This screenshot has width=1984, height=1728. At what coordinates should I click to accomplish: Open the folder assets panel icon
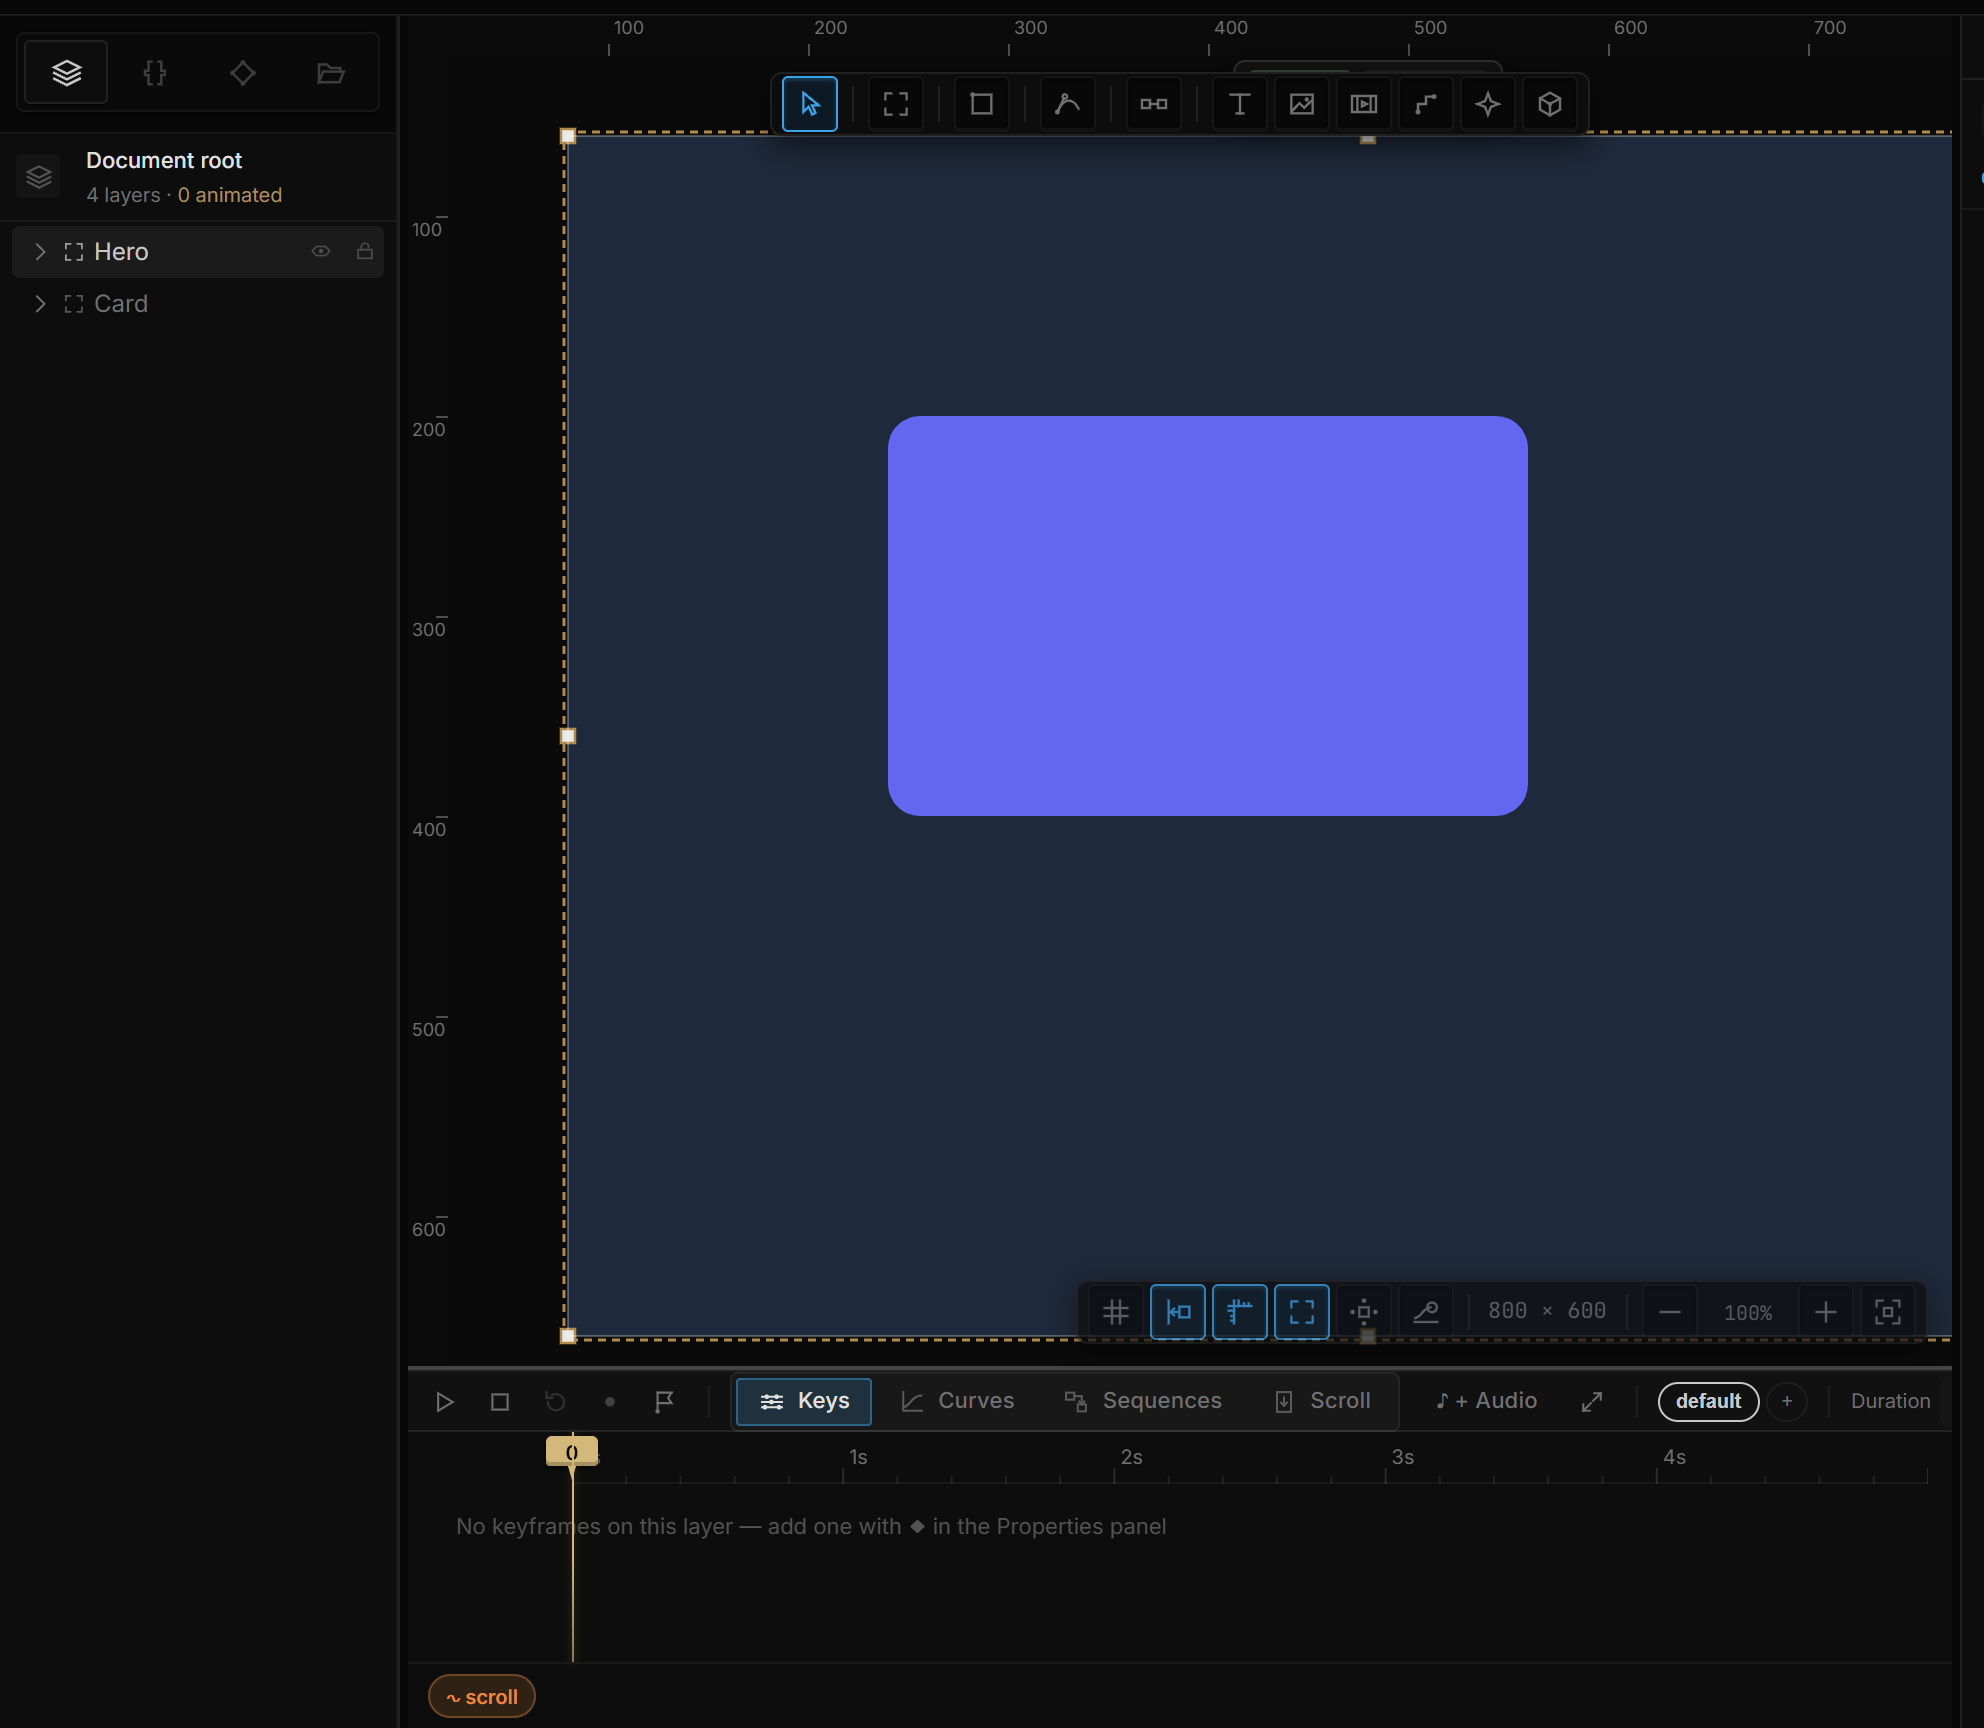[x=330, y=73]
